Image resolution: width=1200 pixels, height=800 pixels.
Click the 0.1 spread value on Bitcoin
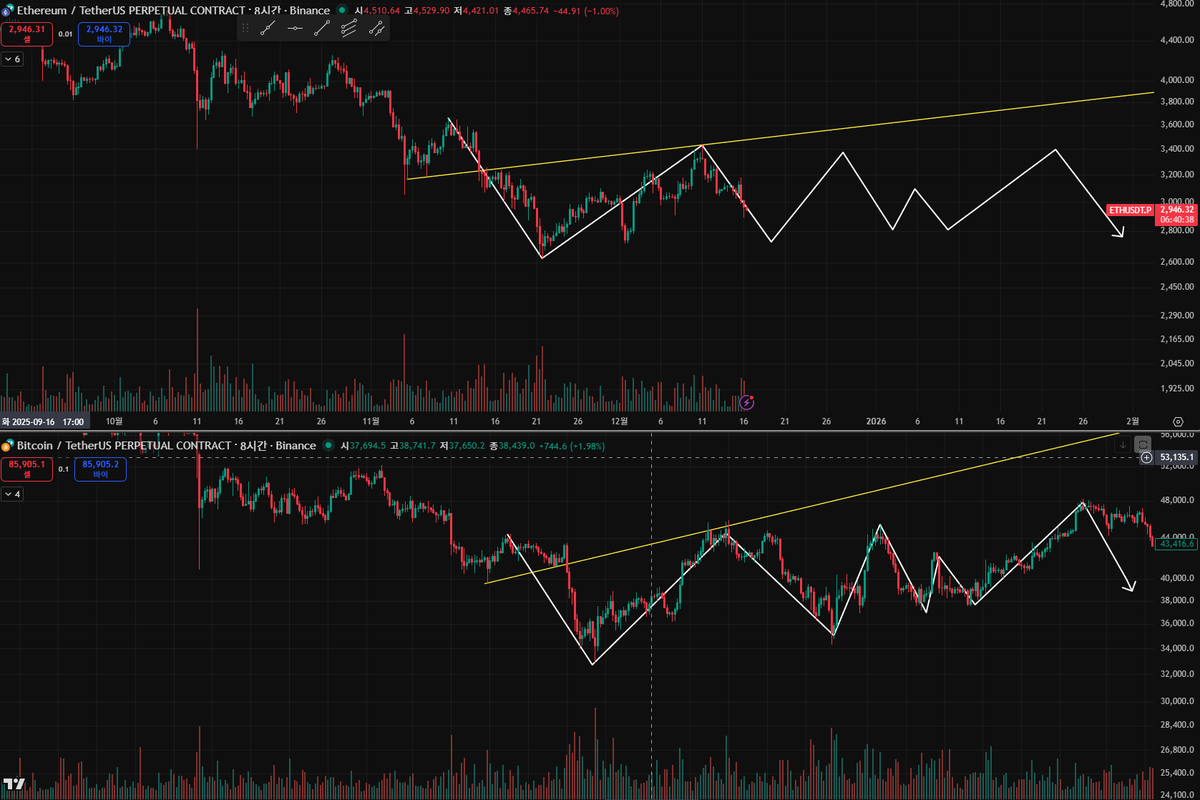click(x=63, y=469)
